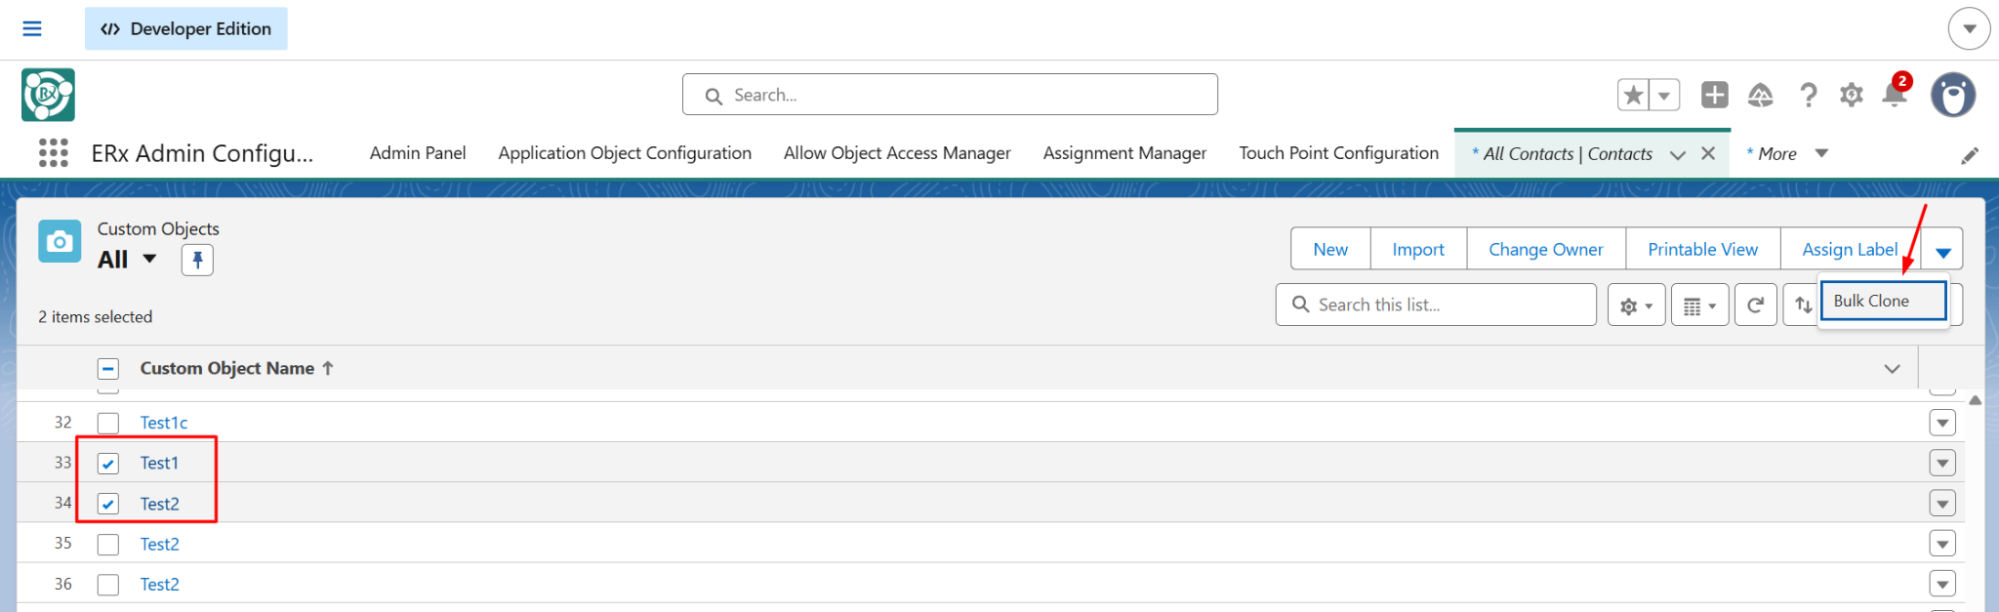Toggle the more-actions dropdown arrow
Image resolution: width=1999 pixels, height=612 pixels.
pyautogui.click(x=1942, y=250)
